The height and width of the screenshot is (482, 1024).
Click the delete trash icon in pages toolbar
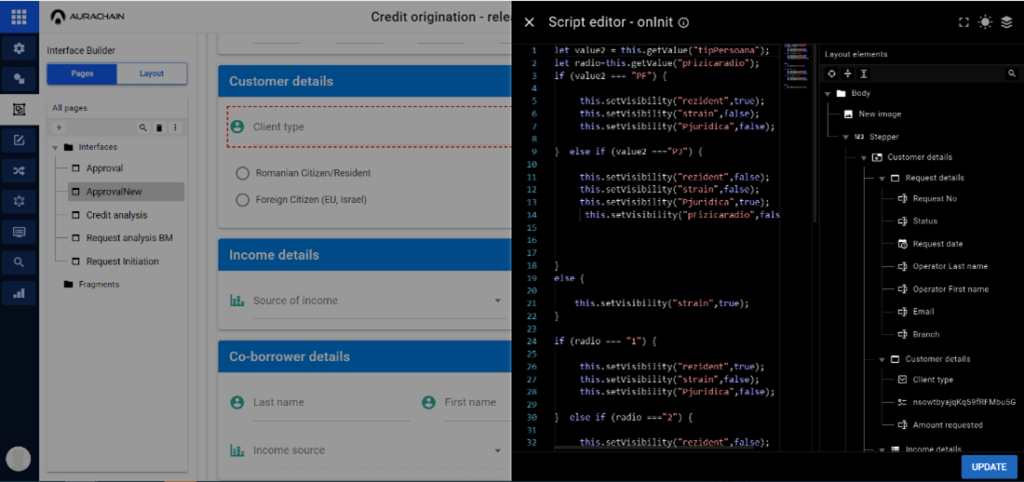tap(159, 127)
